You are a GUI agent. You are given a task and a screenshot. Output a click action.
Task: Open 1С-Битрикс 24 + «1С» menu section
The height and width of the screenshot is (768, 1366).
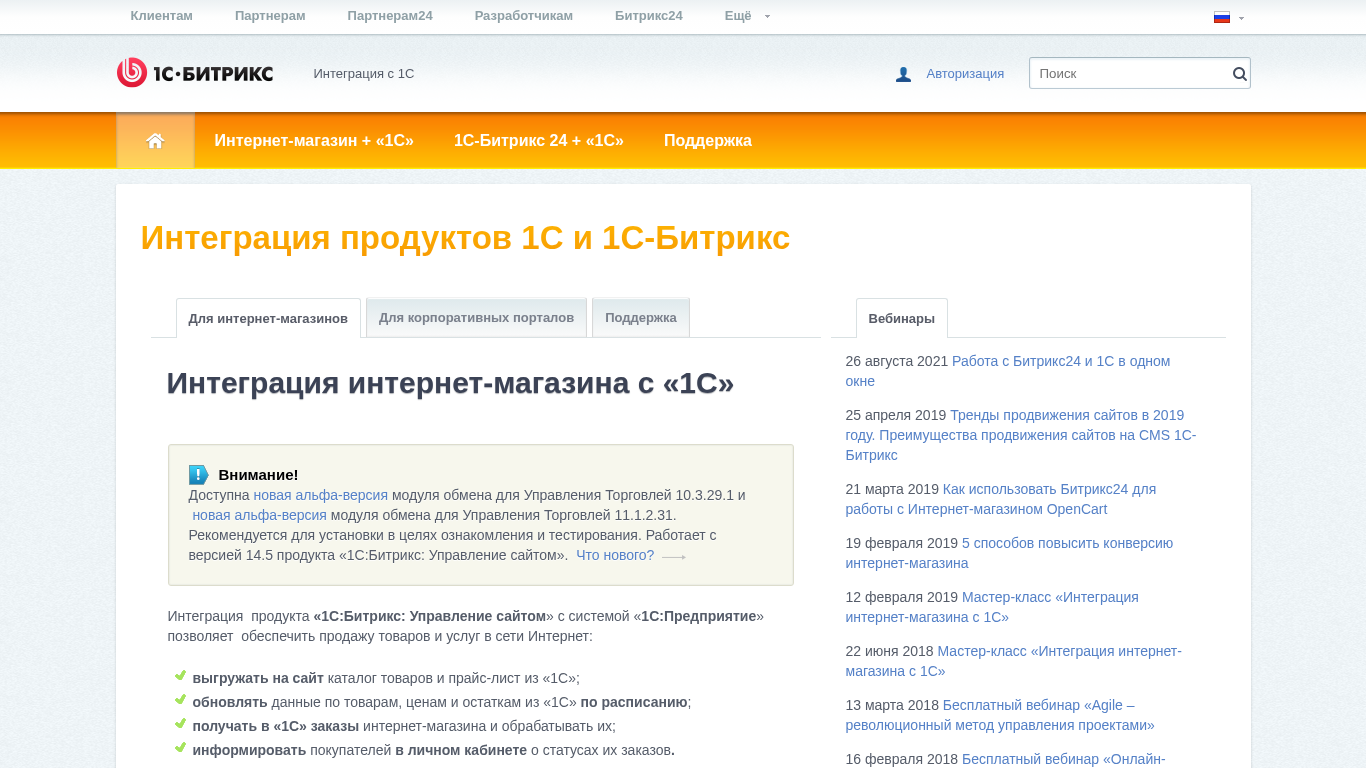[x=538, y=141]
